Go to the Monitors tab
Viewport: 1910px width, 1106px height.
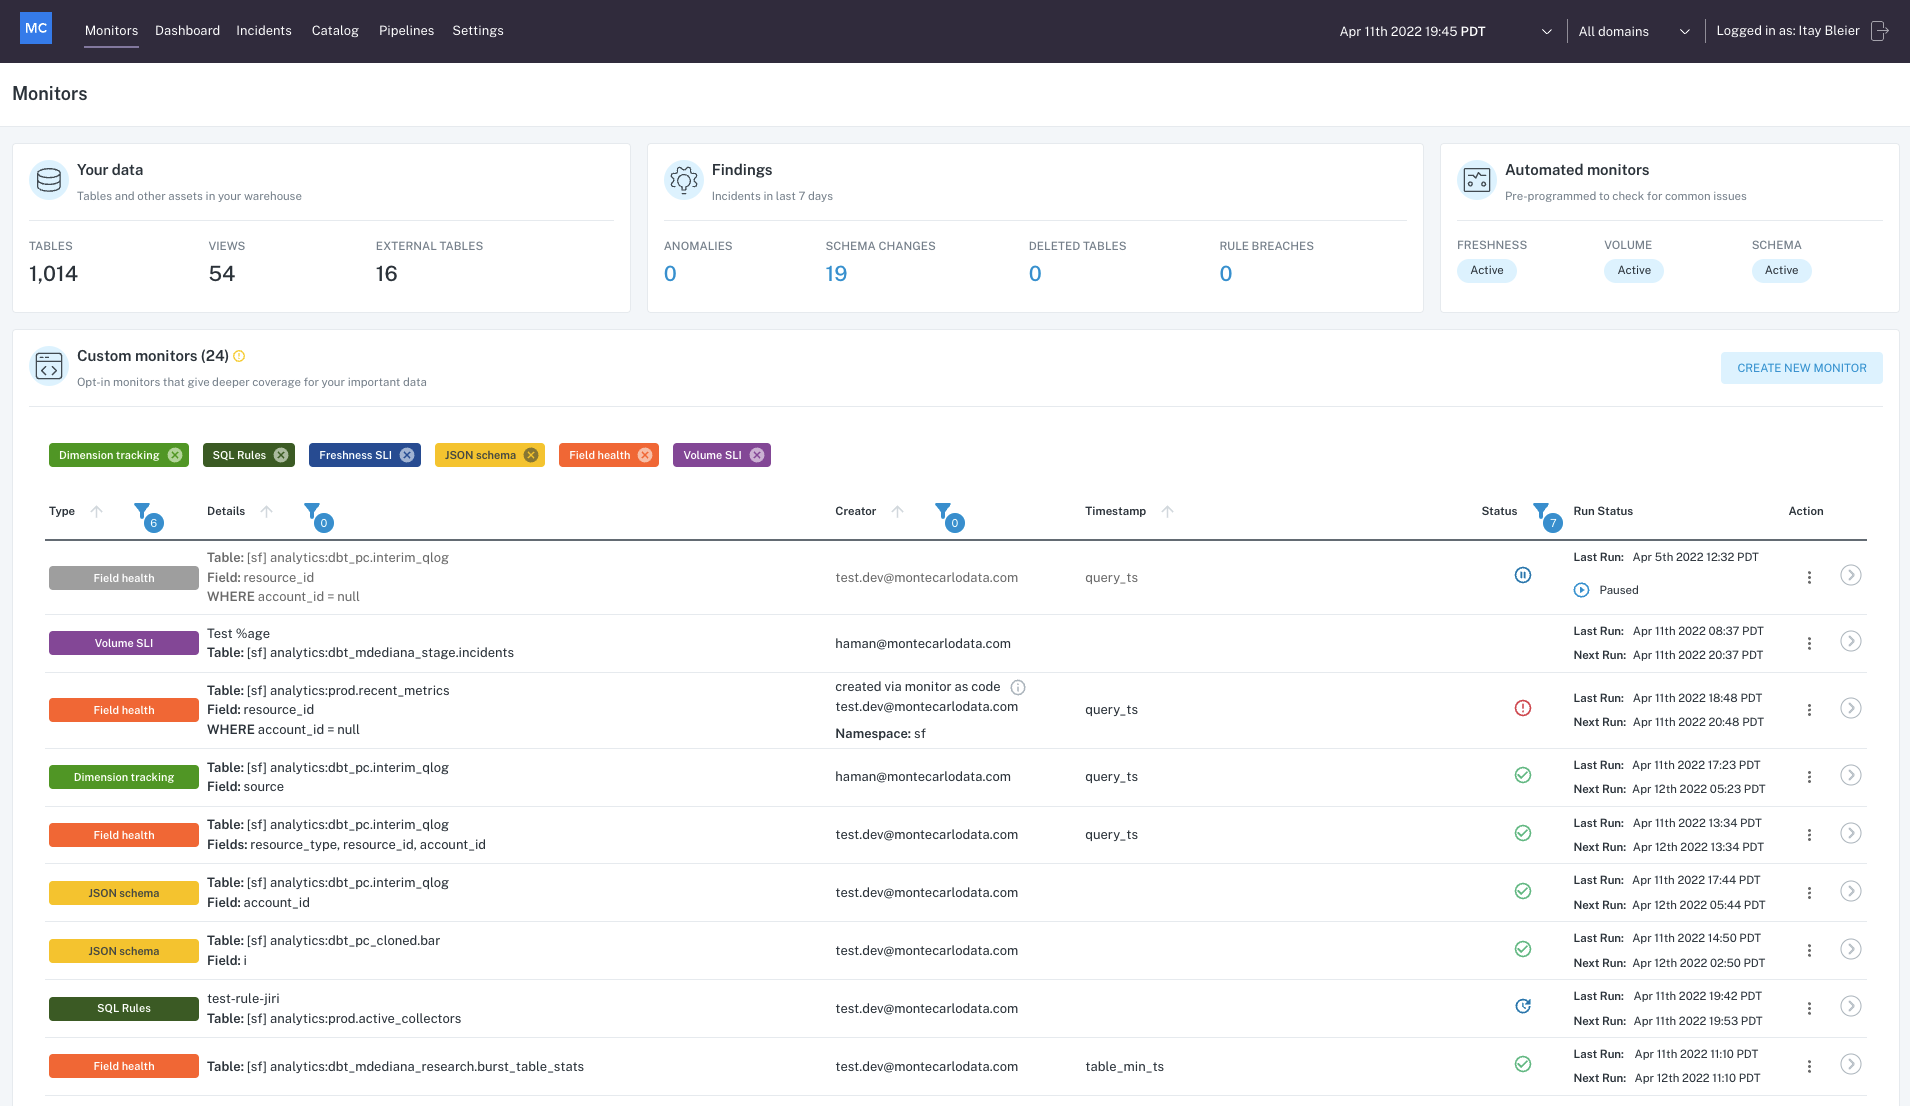[x=111, y=31]
